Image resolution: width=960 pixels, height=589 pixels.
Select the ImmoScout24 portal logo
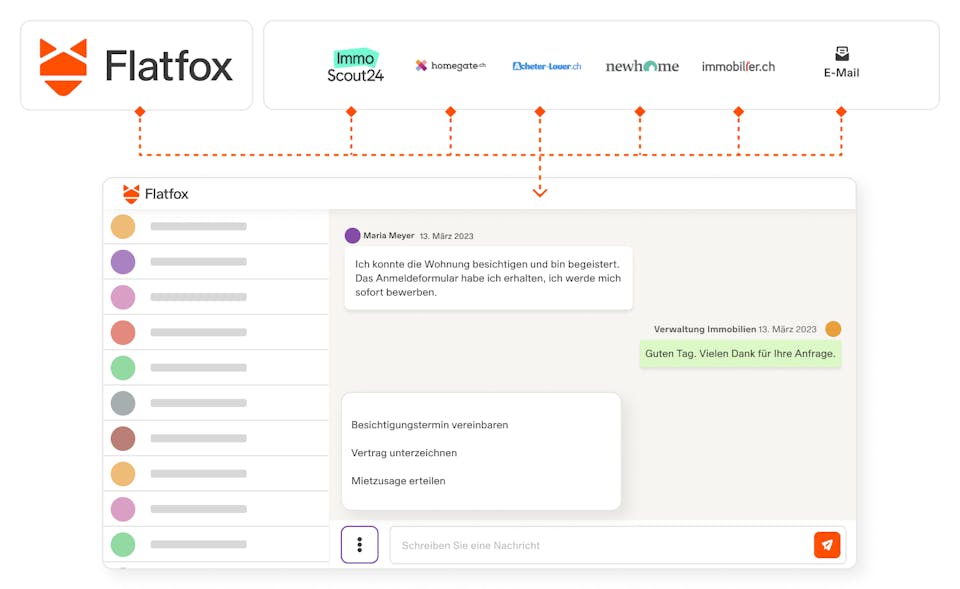(x=355, y=64)
